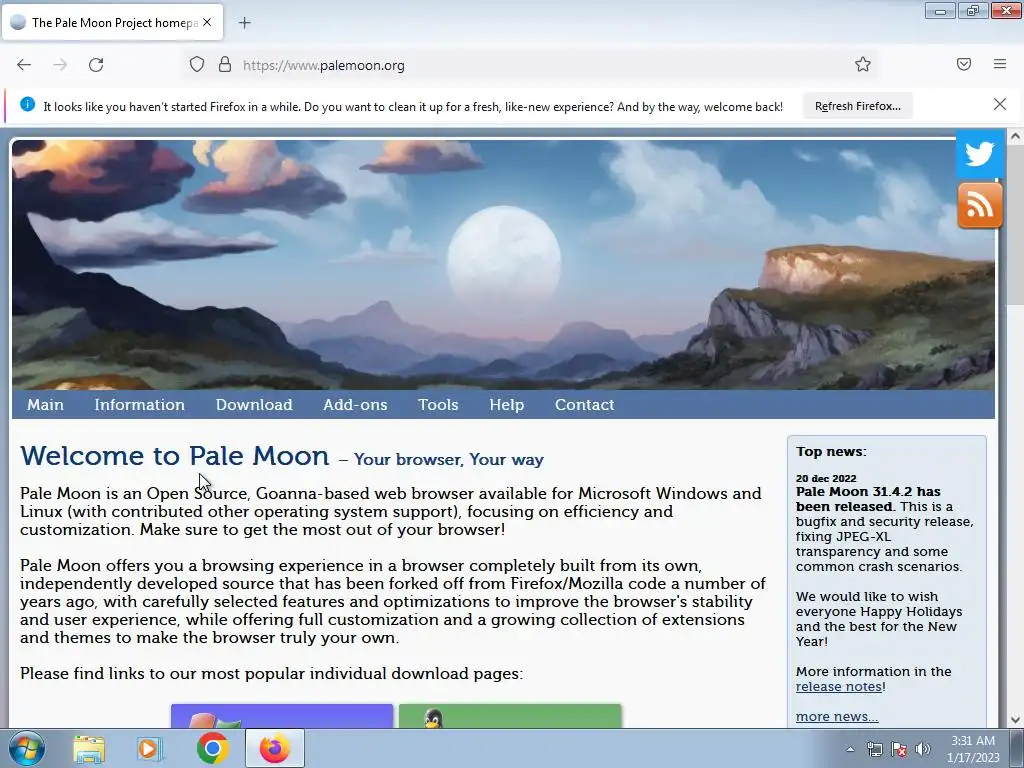Click the "Welcome to Pale Moon" heading
This screenshot has width=1024, height=768.
174,455
